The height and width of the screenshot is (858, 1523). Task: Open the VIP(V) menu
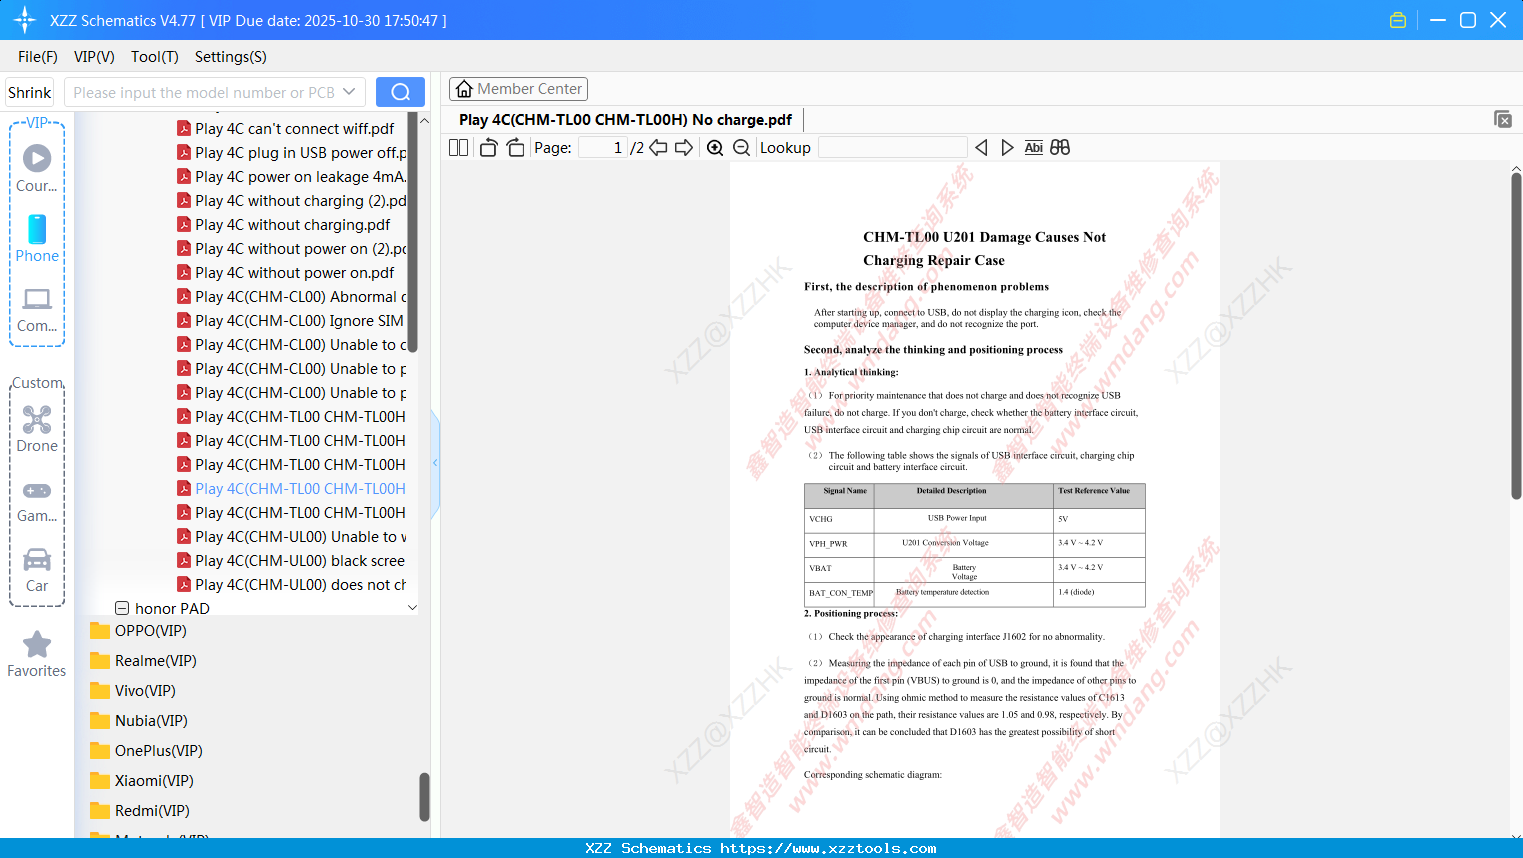(94, 57)
